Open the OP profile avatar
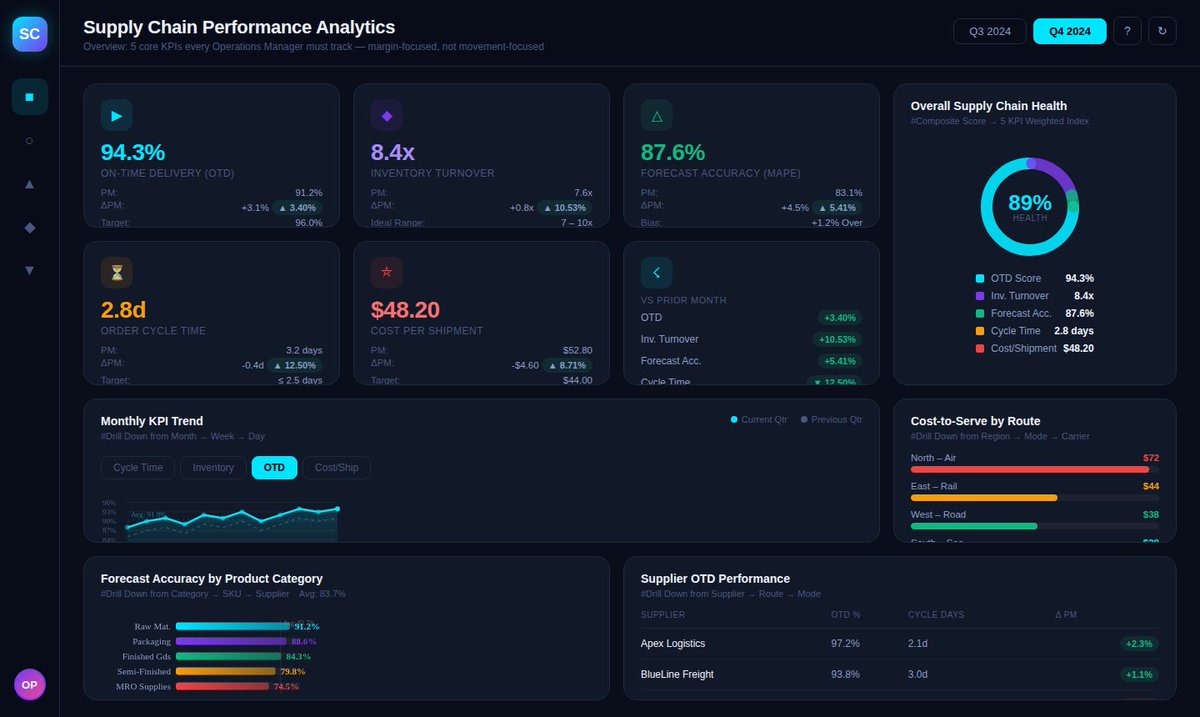This screenshot has width=1200, height=717. [x=29, y=684]
